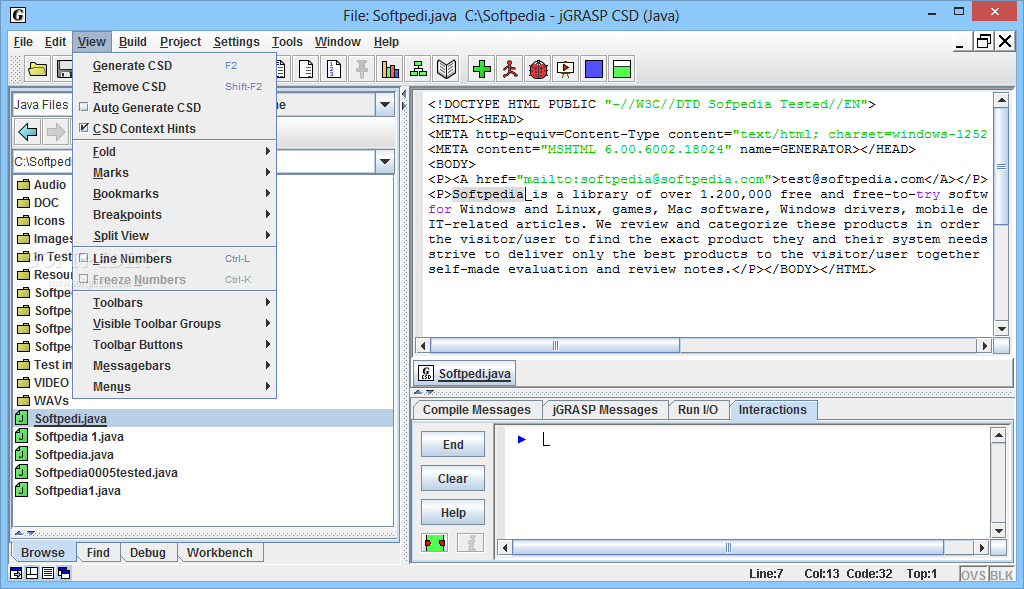
Task: Click the editor vertical scrollbar down arrow
Action: [1000, 328]
